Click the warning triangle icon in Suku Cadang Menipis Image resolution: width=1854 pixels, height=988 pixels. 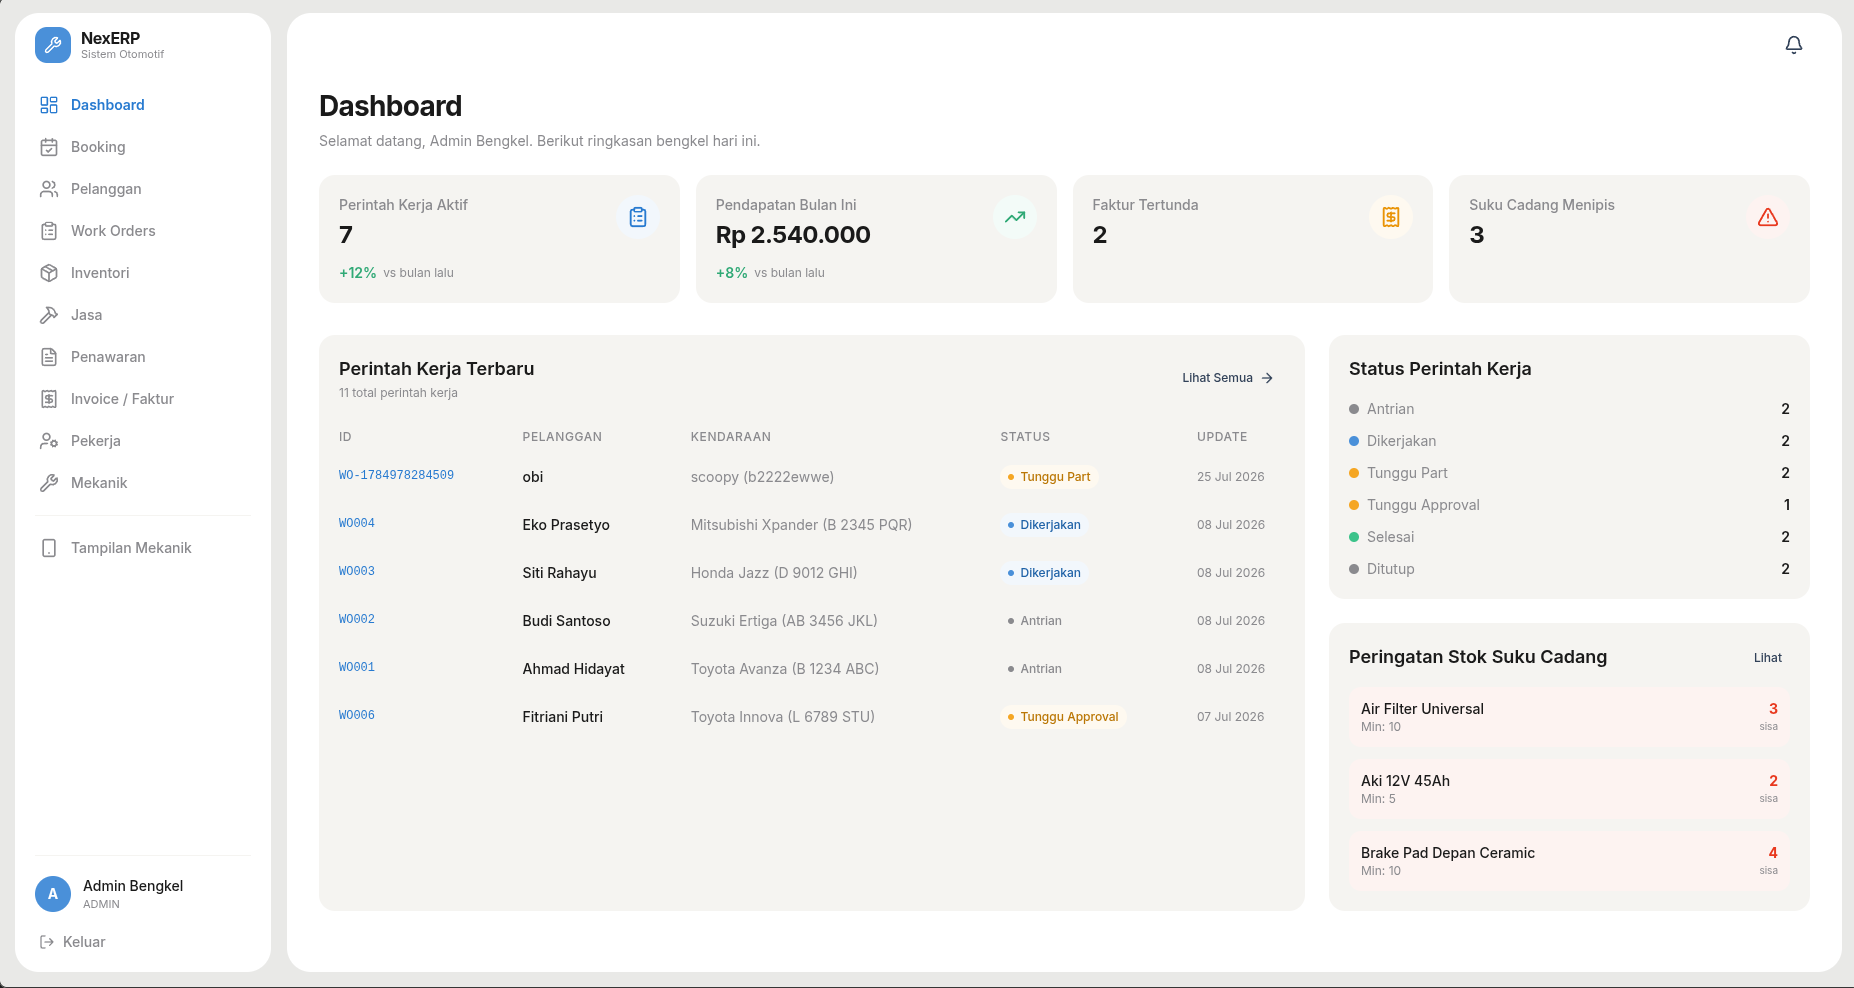pyautogui.click(x=1768, y=217)
